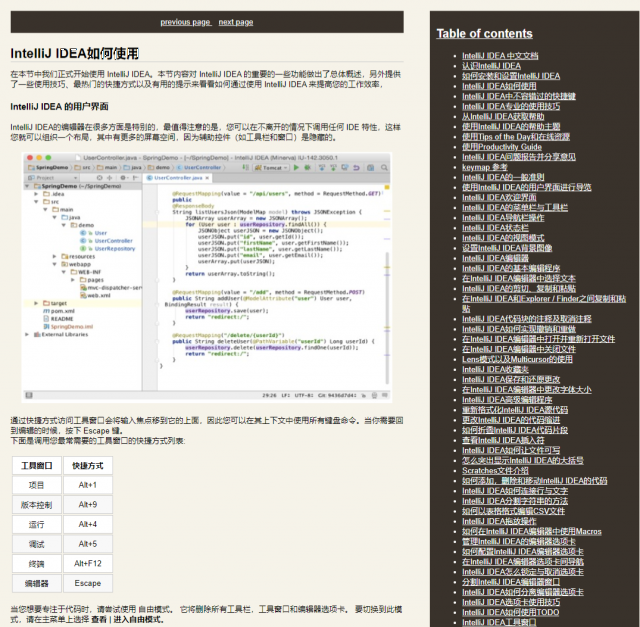Open '在IntelliJ IDEA编辑器中关闭文件' link
The height and width of the screenshot is (627, 640).
point(519,349)
